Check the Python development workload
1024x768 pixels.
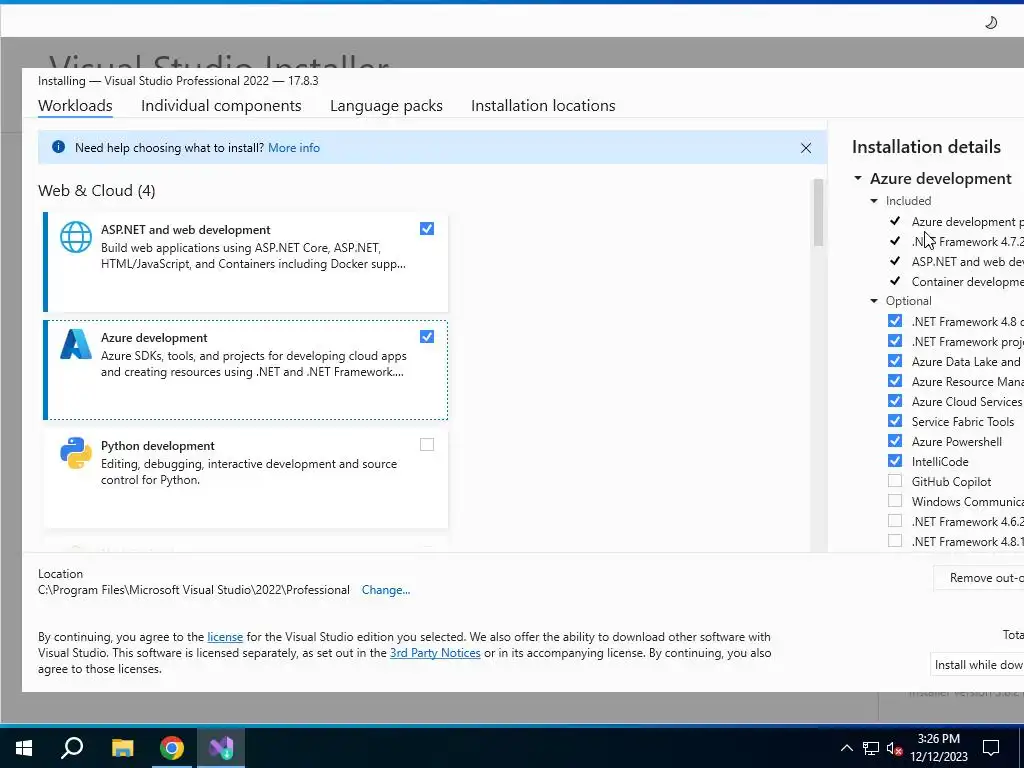[x=426, y=445]
